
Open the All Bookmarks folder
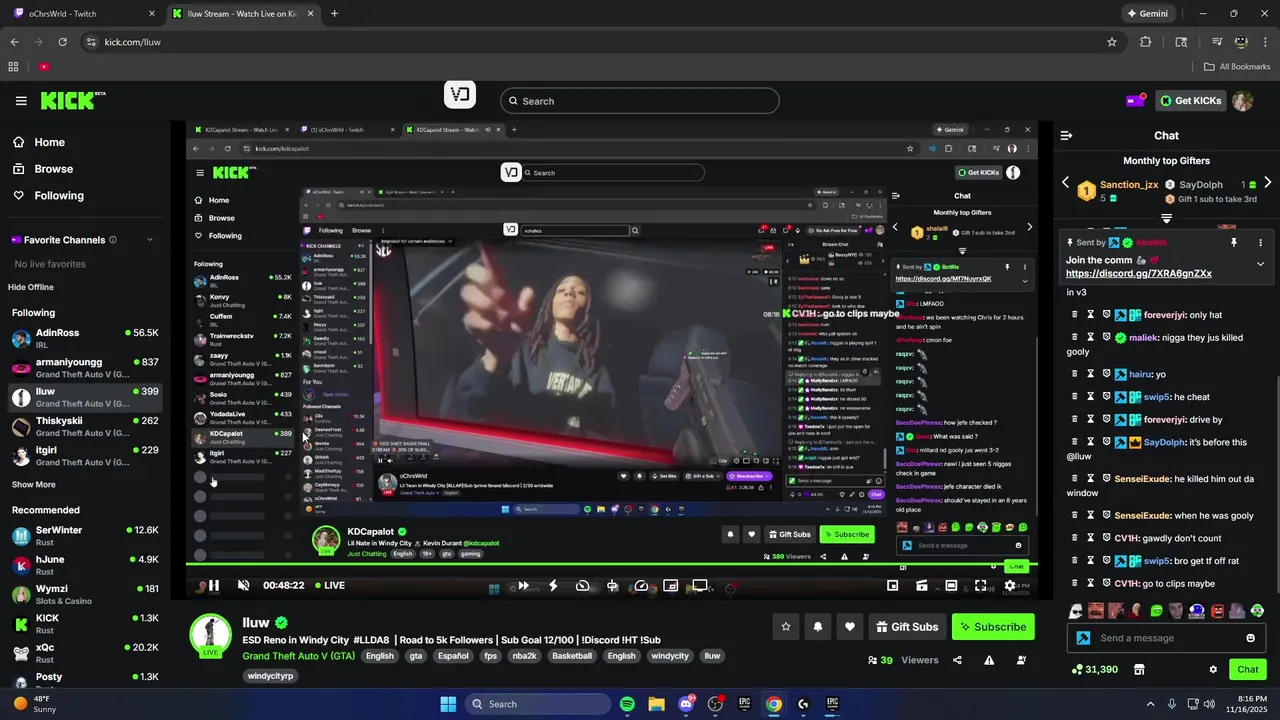[x=1237, y=67]
